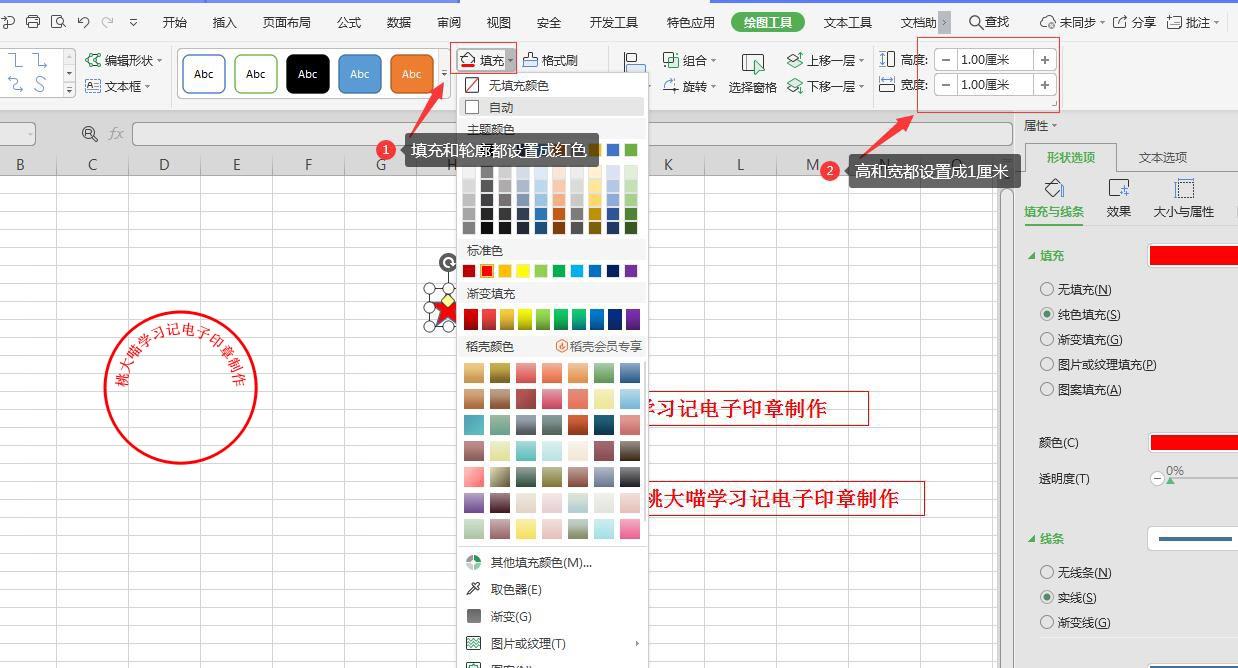Viewport: 1238px width, 668px height.
Task: Pick the standard red color swatch
Action: (x=487, y=271)
